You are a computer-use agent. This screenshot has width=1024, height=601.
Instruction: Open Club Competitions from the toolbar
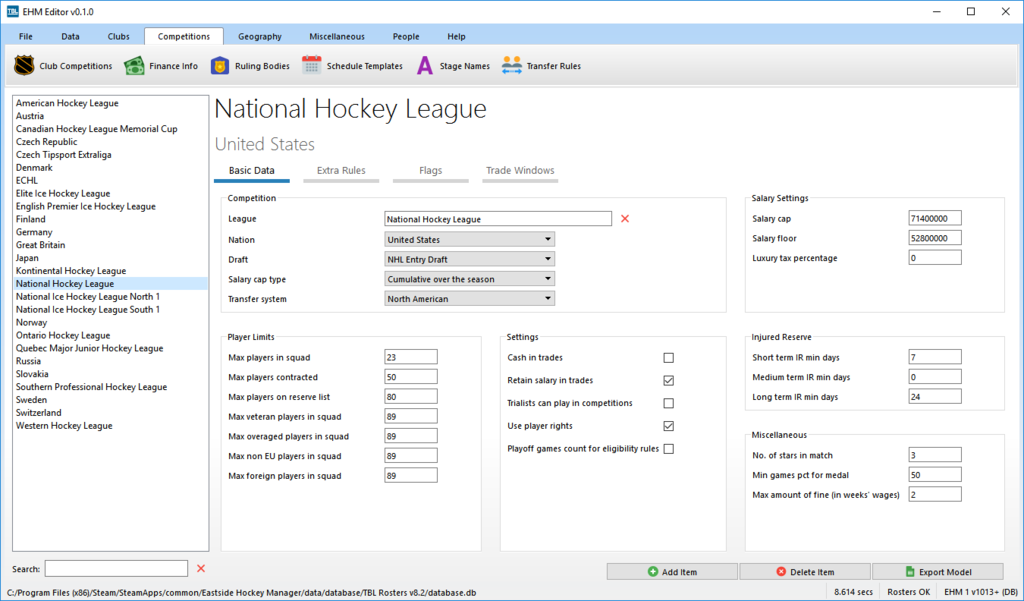[63, 66]
